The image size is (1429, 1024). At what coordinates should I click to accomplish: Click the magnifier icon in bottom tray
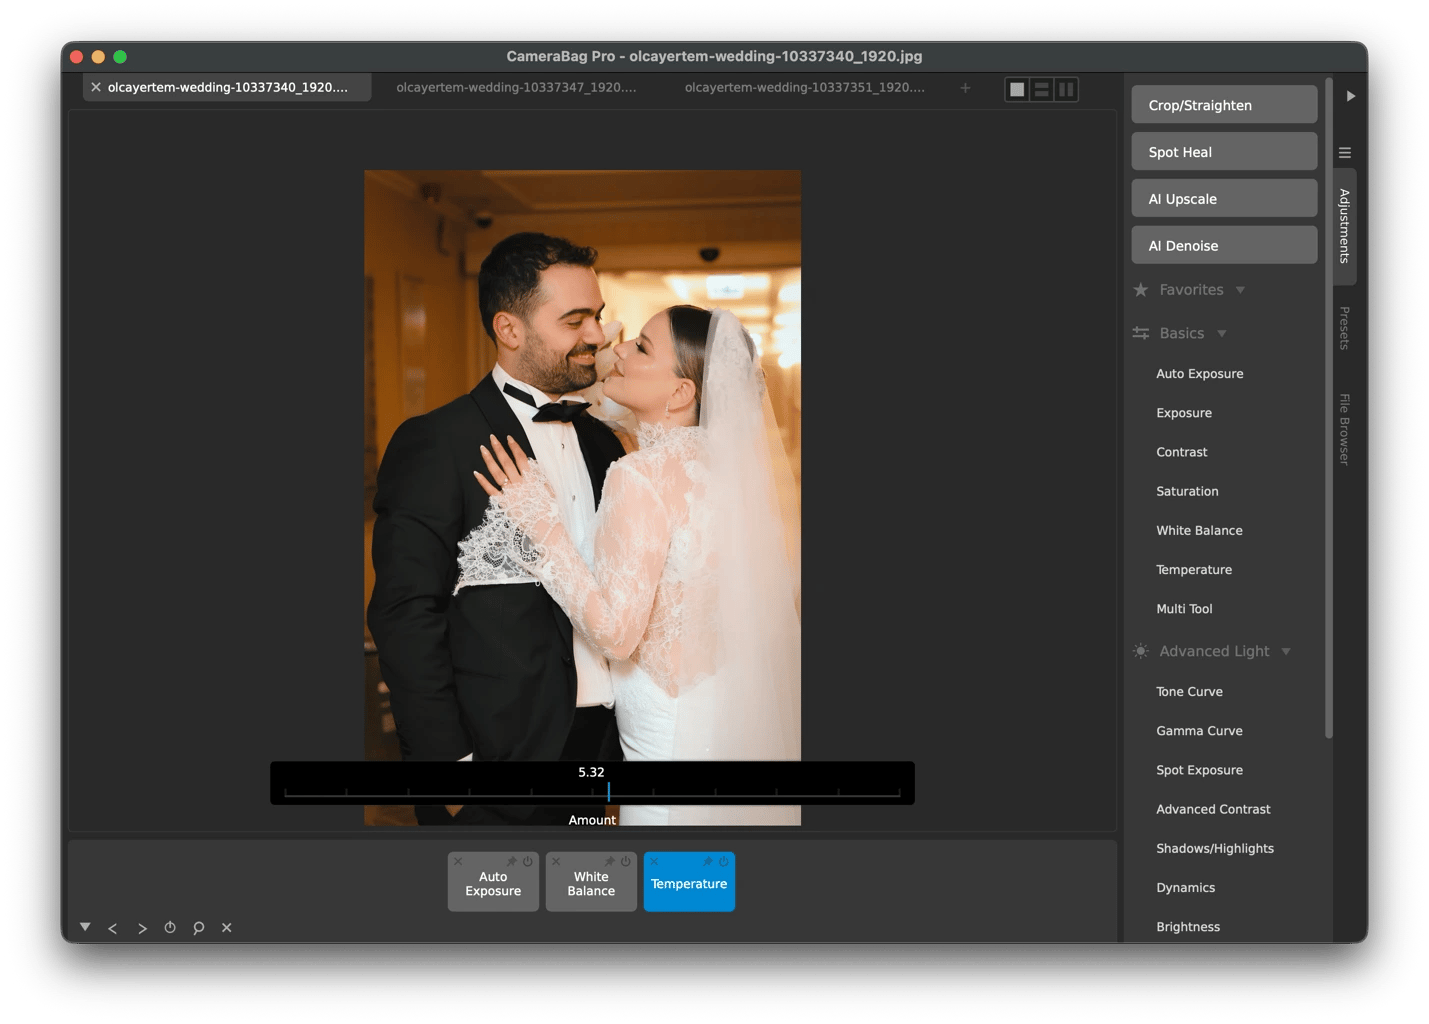click(199, 928)
